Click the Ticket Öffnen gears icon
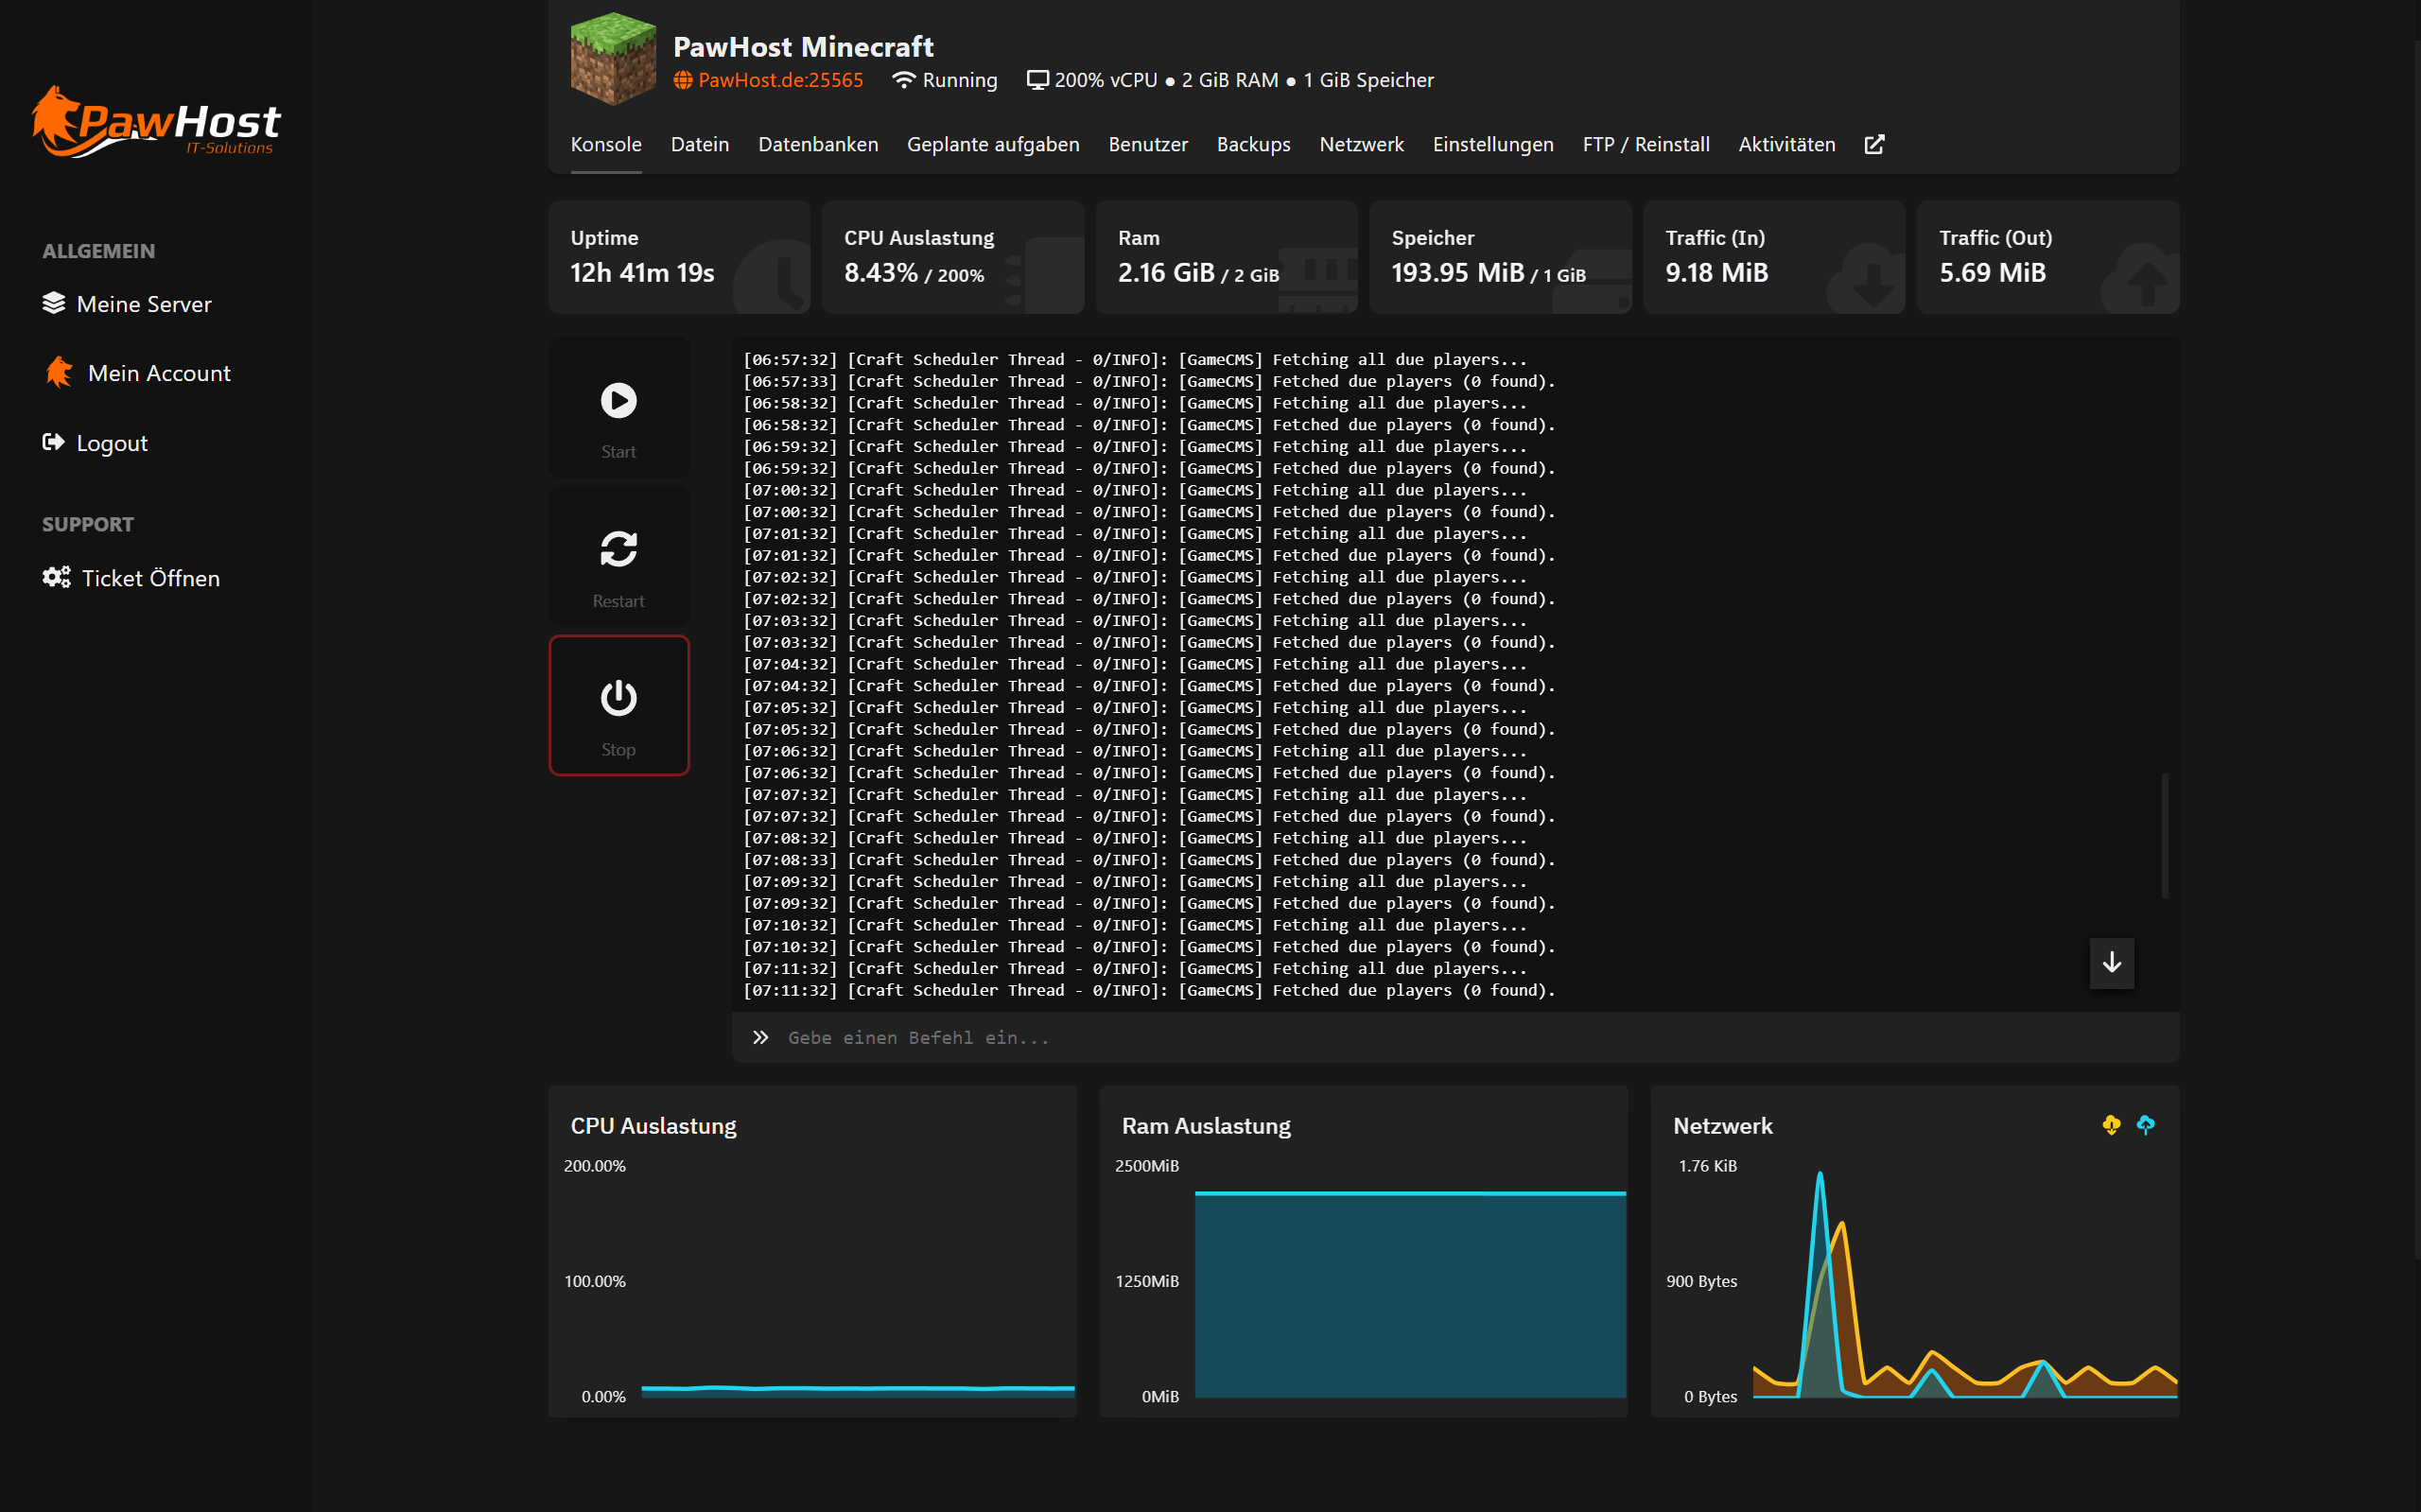The height and width of the screenshot is (1512, 2421). [56, 577]
